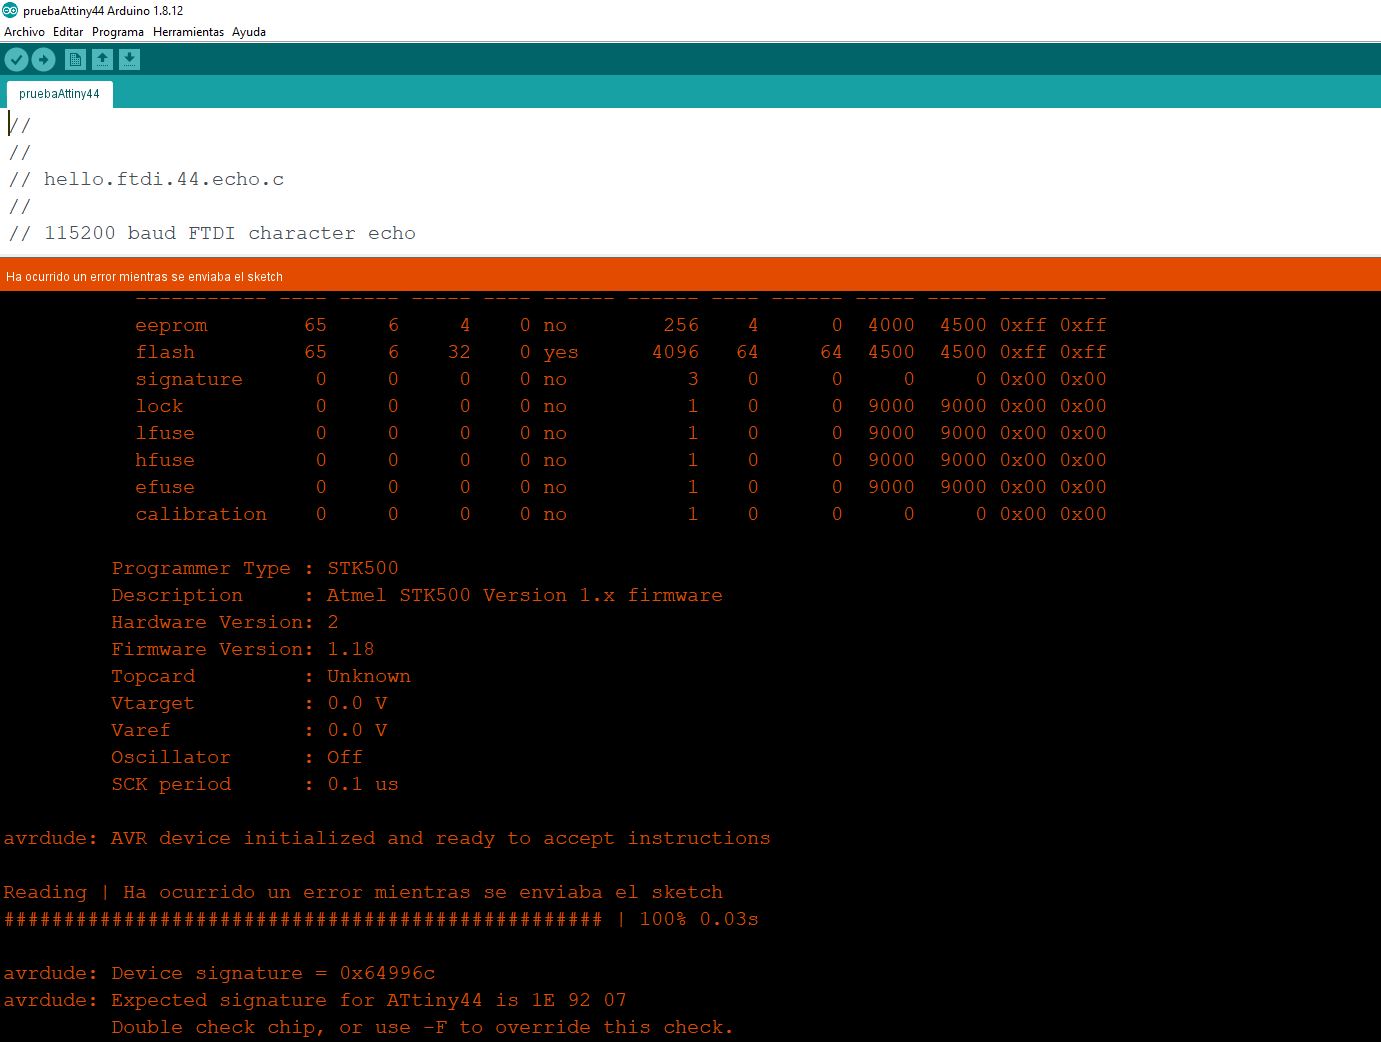
Task: Click the 4096 size value in flash row
Action: coord(675,352)
